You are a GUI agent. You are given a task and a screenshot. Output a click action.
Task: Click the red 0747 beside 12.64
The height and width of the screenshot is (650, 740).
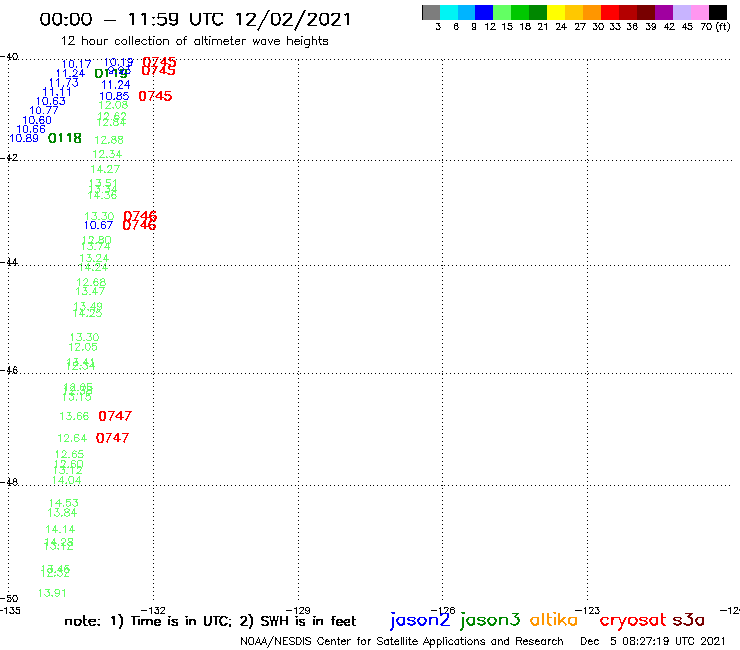(112, 438)
